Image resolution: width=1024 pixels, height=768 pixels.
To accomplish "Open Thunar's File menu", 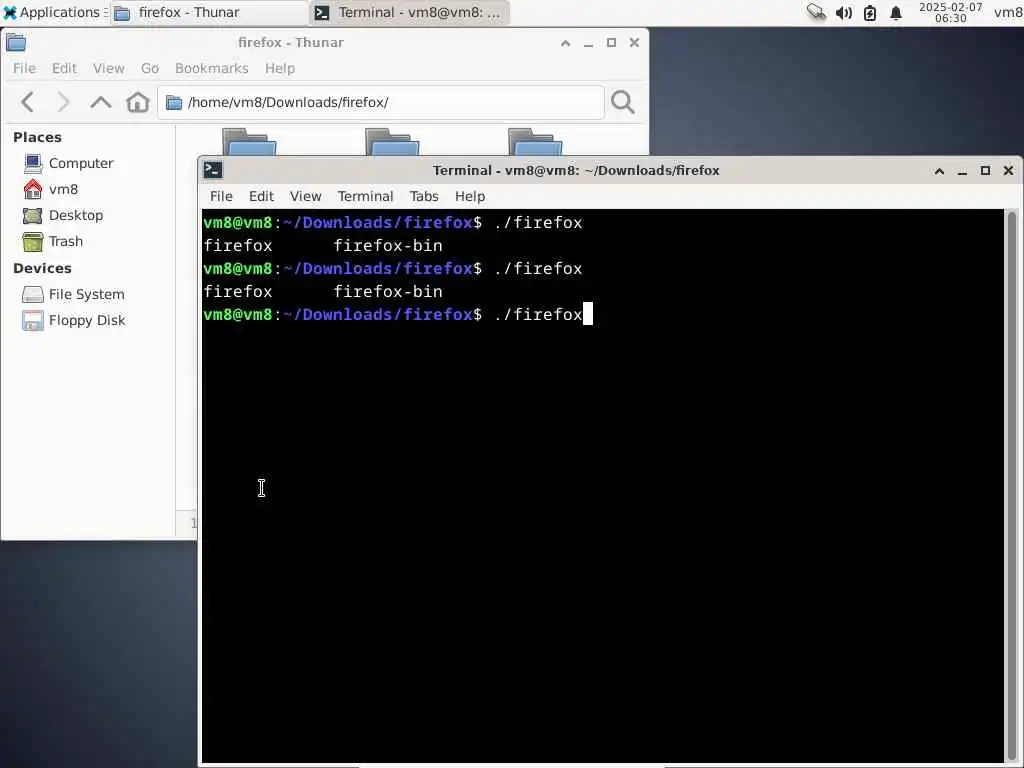I will 24,69.
